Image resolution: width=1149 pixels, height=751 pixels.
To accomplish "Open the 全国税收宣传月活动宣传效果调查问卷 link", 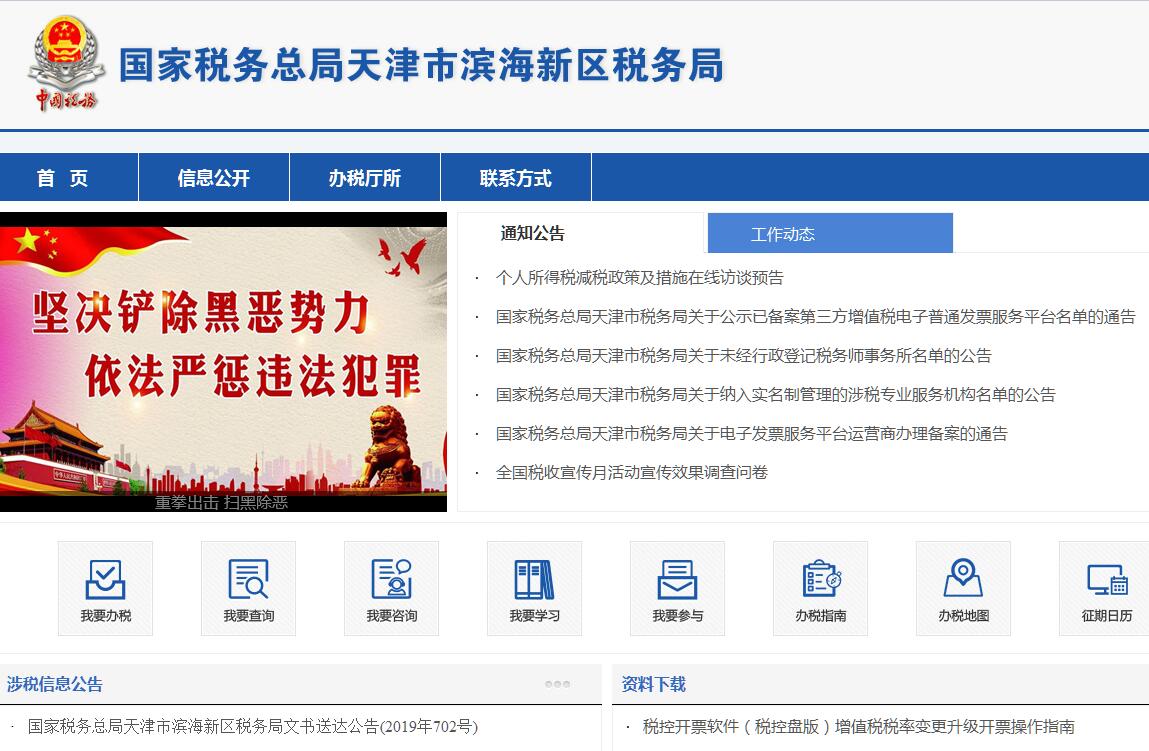I will pos(631,472).
